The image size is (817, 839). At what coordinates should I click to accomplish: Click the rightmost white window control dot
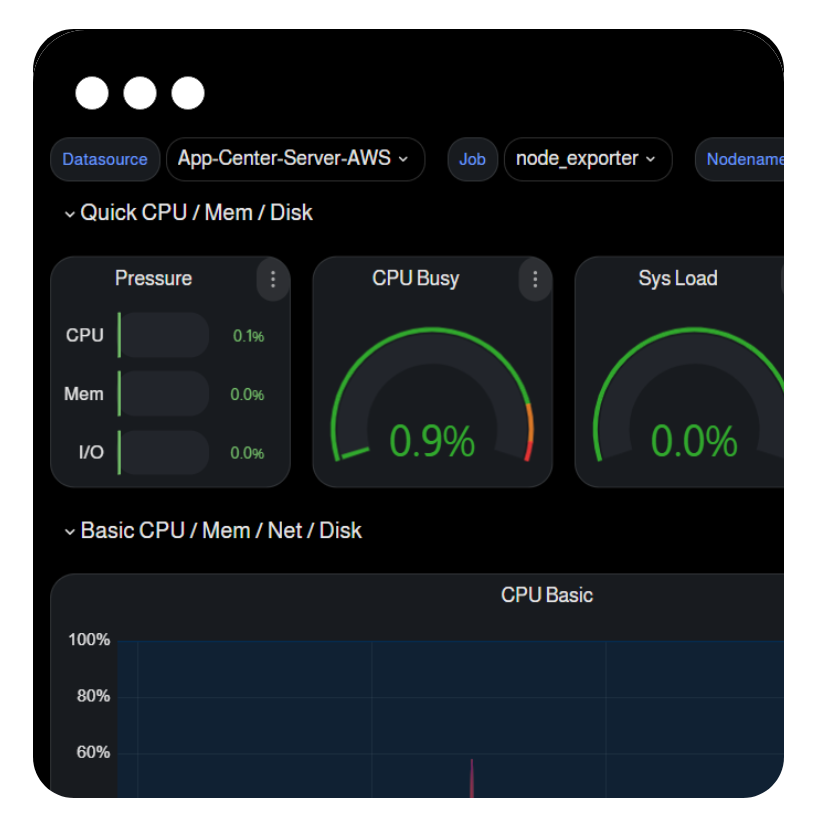coord(188,93)
